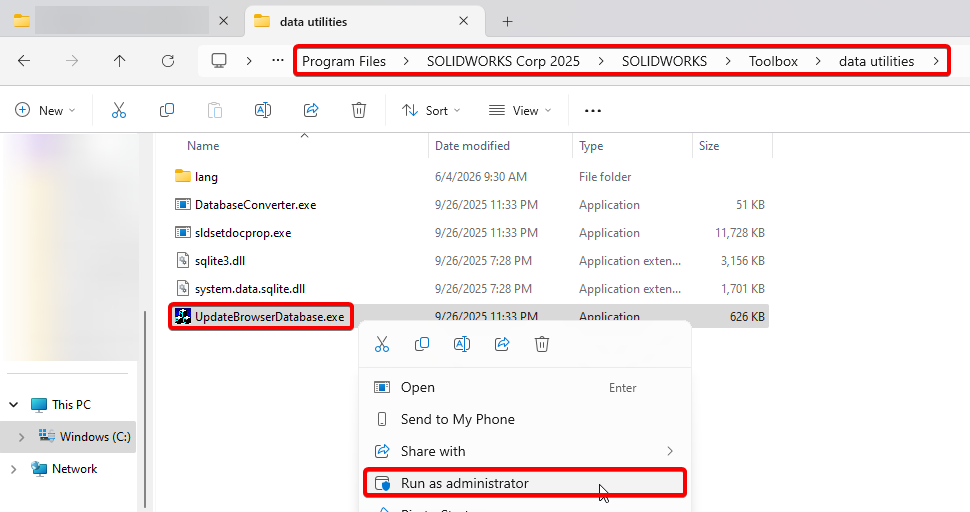
Task: Open Share with submenu arrow
Action: coord(670,451)
